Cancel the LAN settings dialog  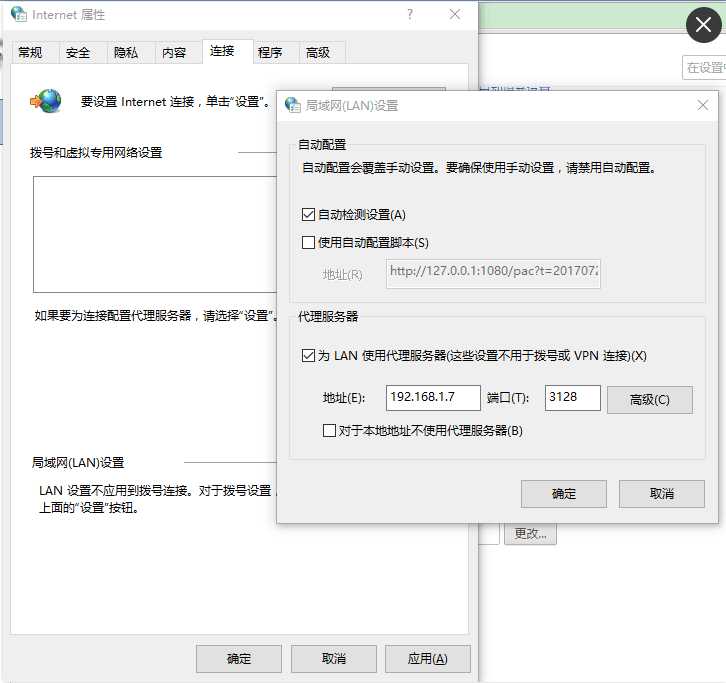pyautogui.click(x=662, y=494)
